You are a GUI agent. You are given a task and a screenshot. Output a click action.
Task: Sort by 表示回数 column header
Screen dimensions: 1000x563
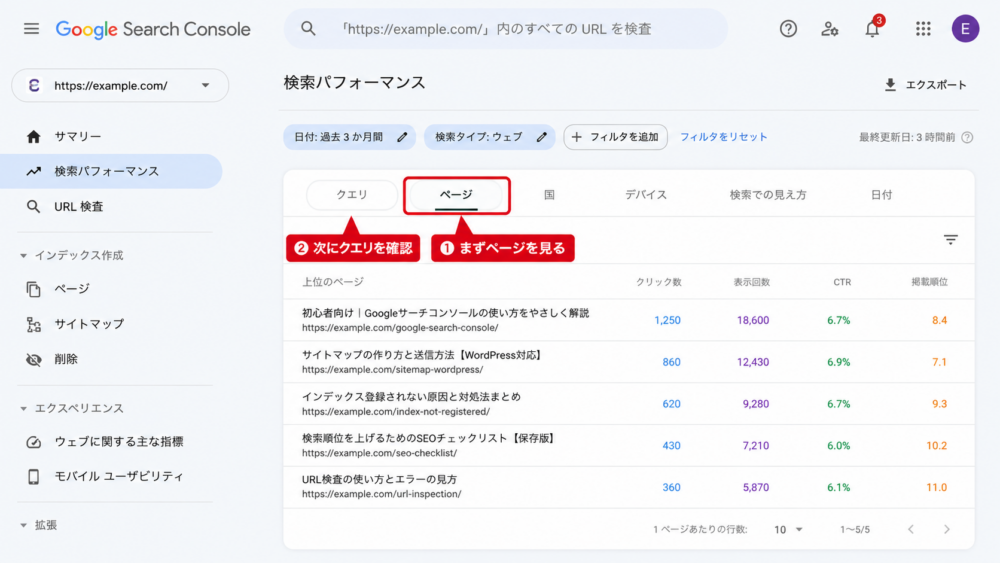coord(751,282)
